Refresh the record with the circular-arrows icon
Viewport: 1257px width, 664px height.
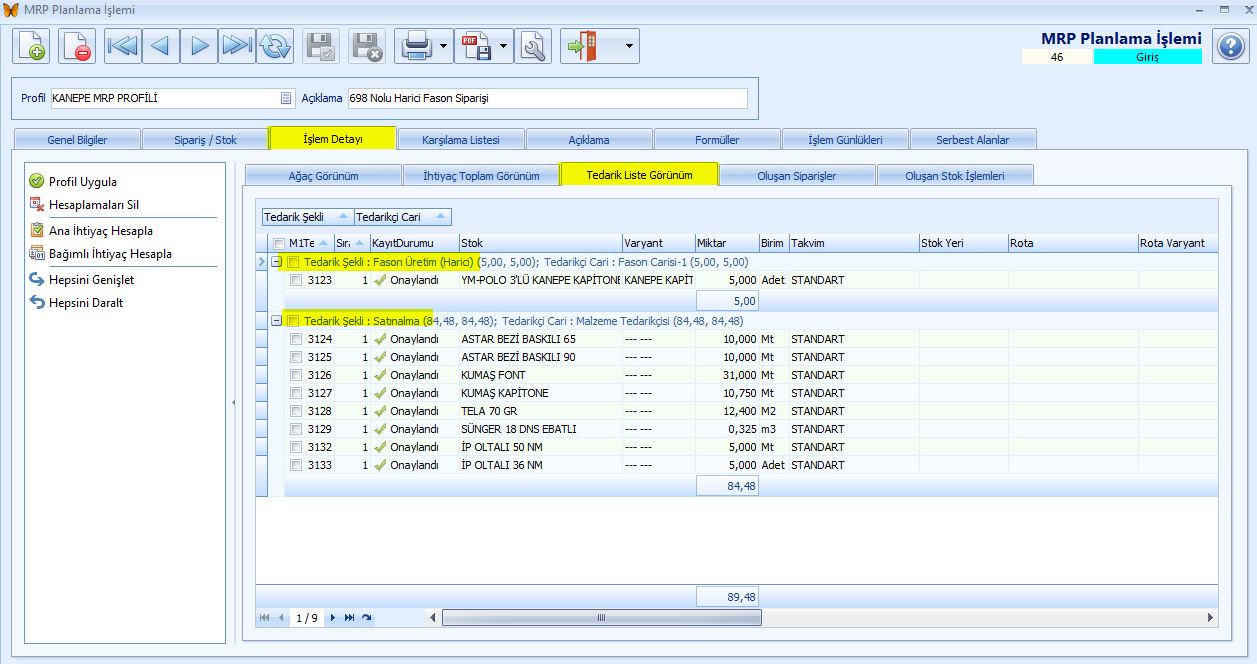click(x=275, y=46)
